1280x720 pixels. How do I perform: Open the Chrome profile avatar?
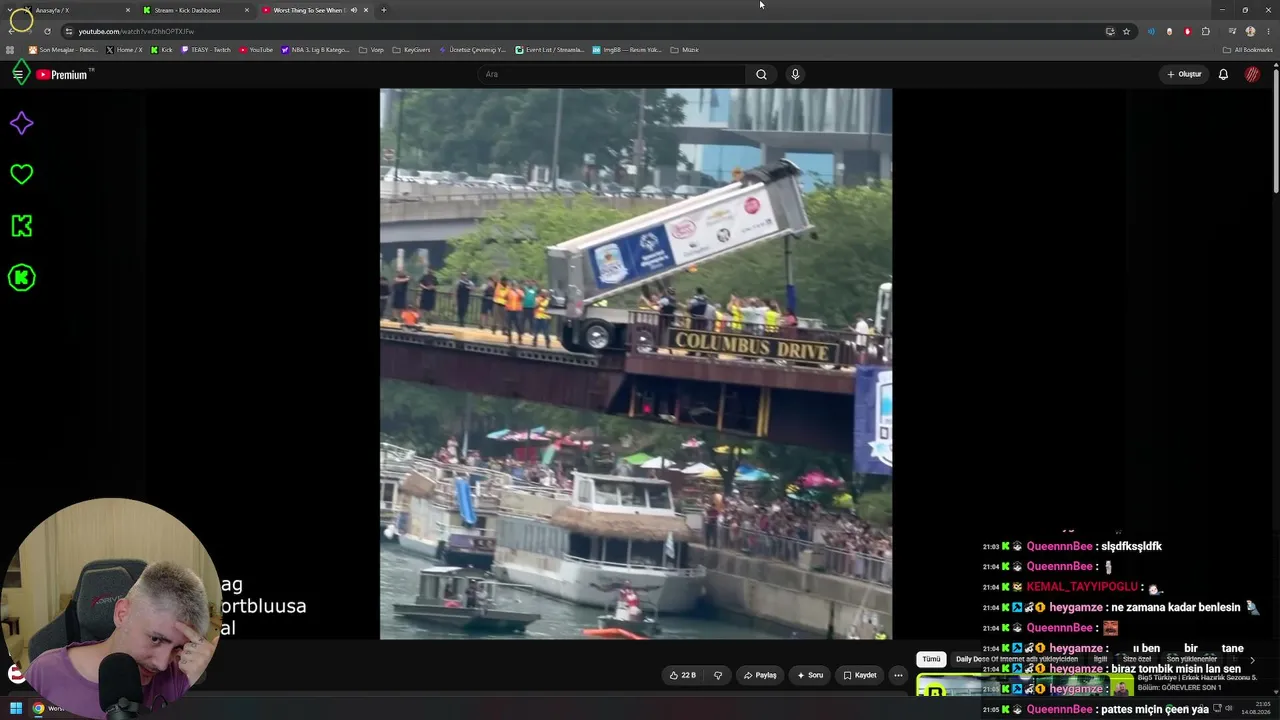(x=1250, y=31)
